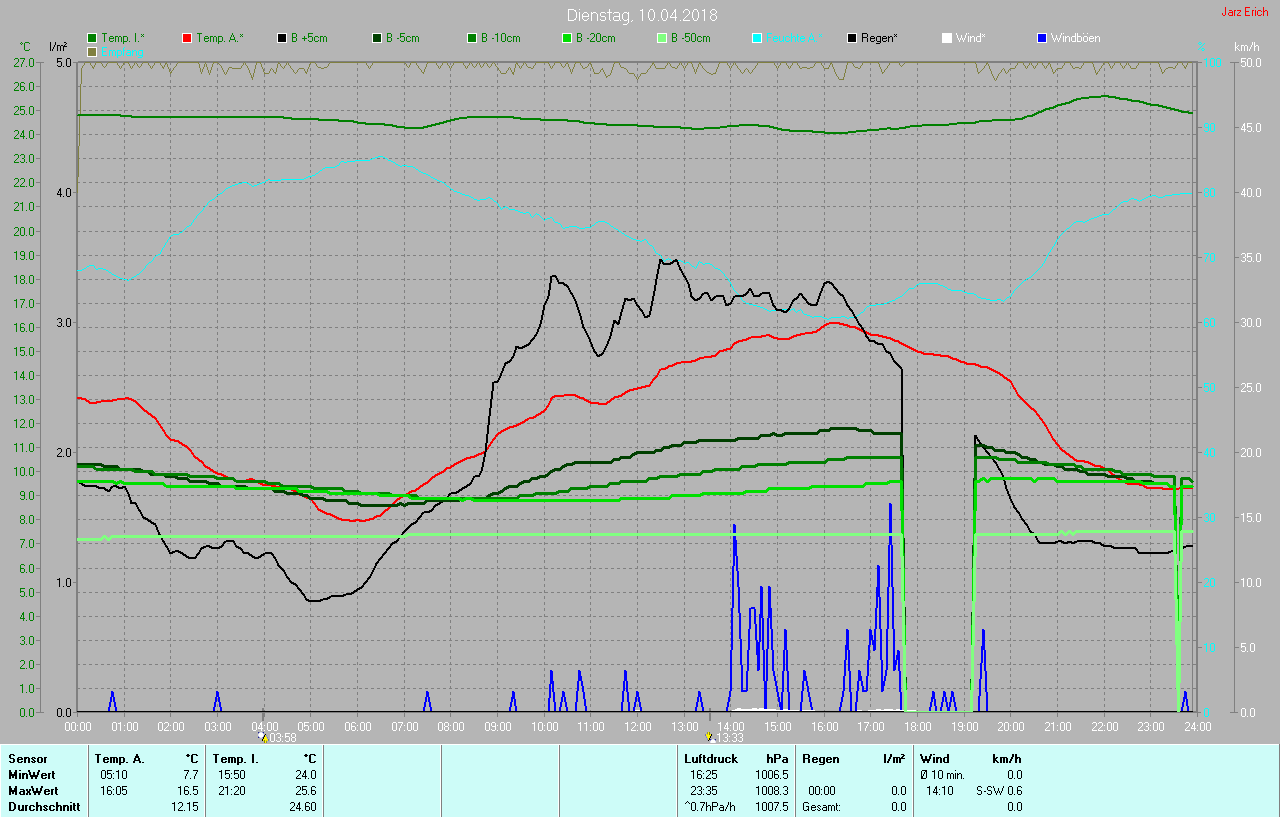Open the Jarz Erich link

pos(1244,13)
